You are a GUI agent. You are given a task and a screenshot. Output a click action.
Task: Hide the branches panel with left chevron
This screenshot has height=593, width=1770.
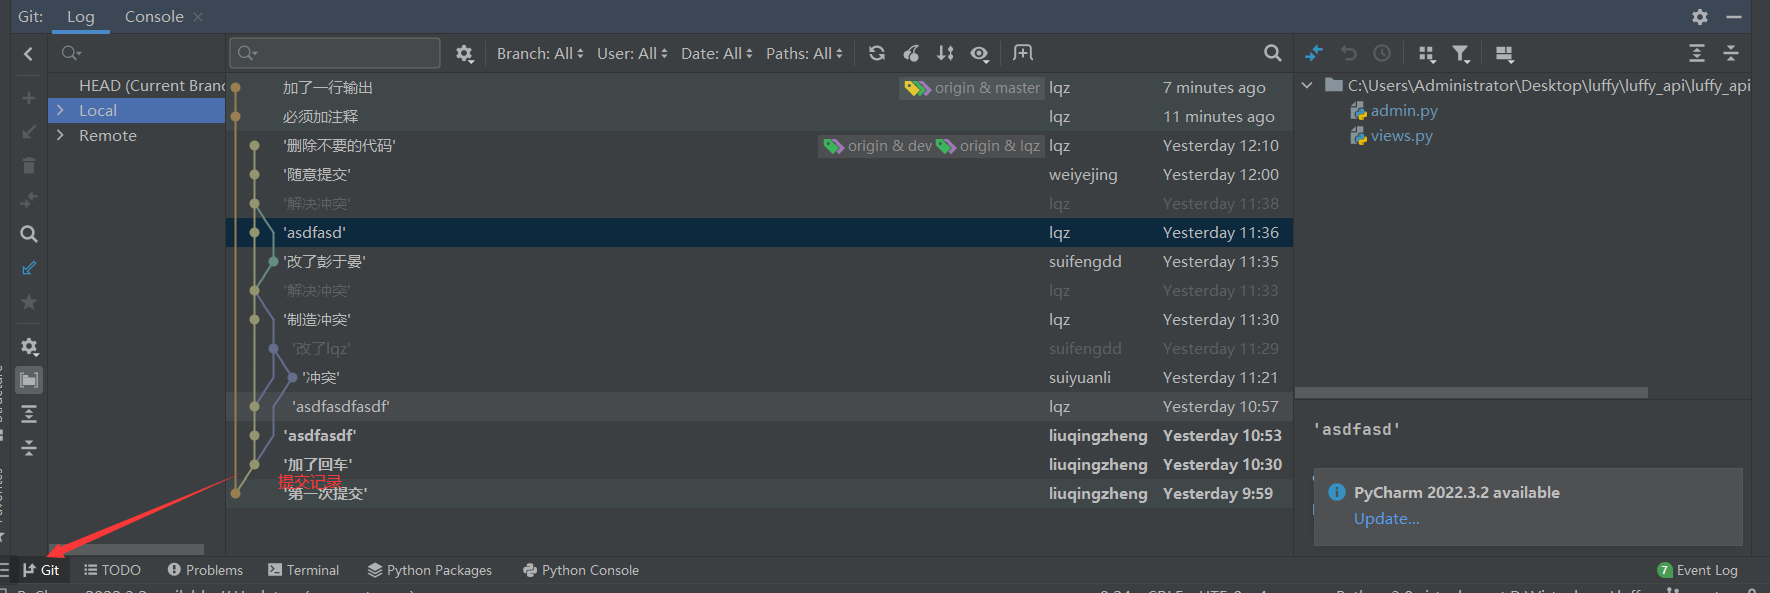(28, 54)
